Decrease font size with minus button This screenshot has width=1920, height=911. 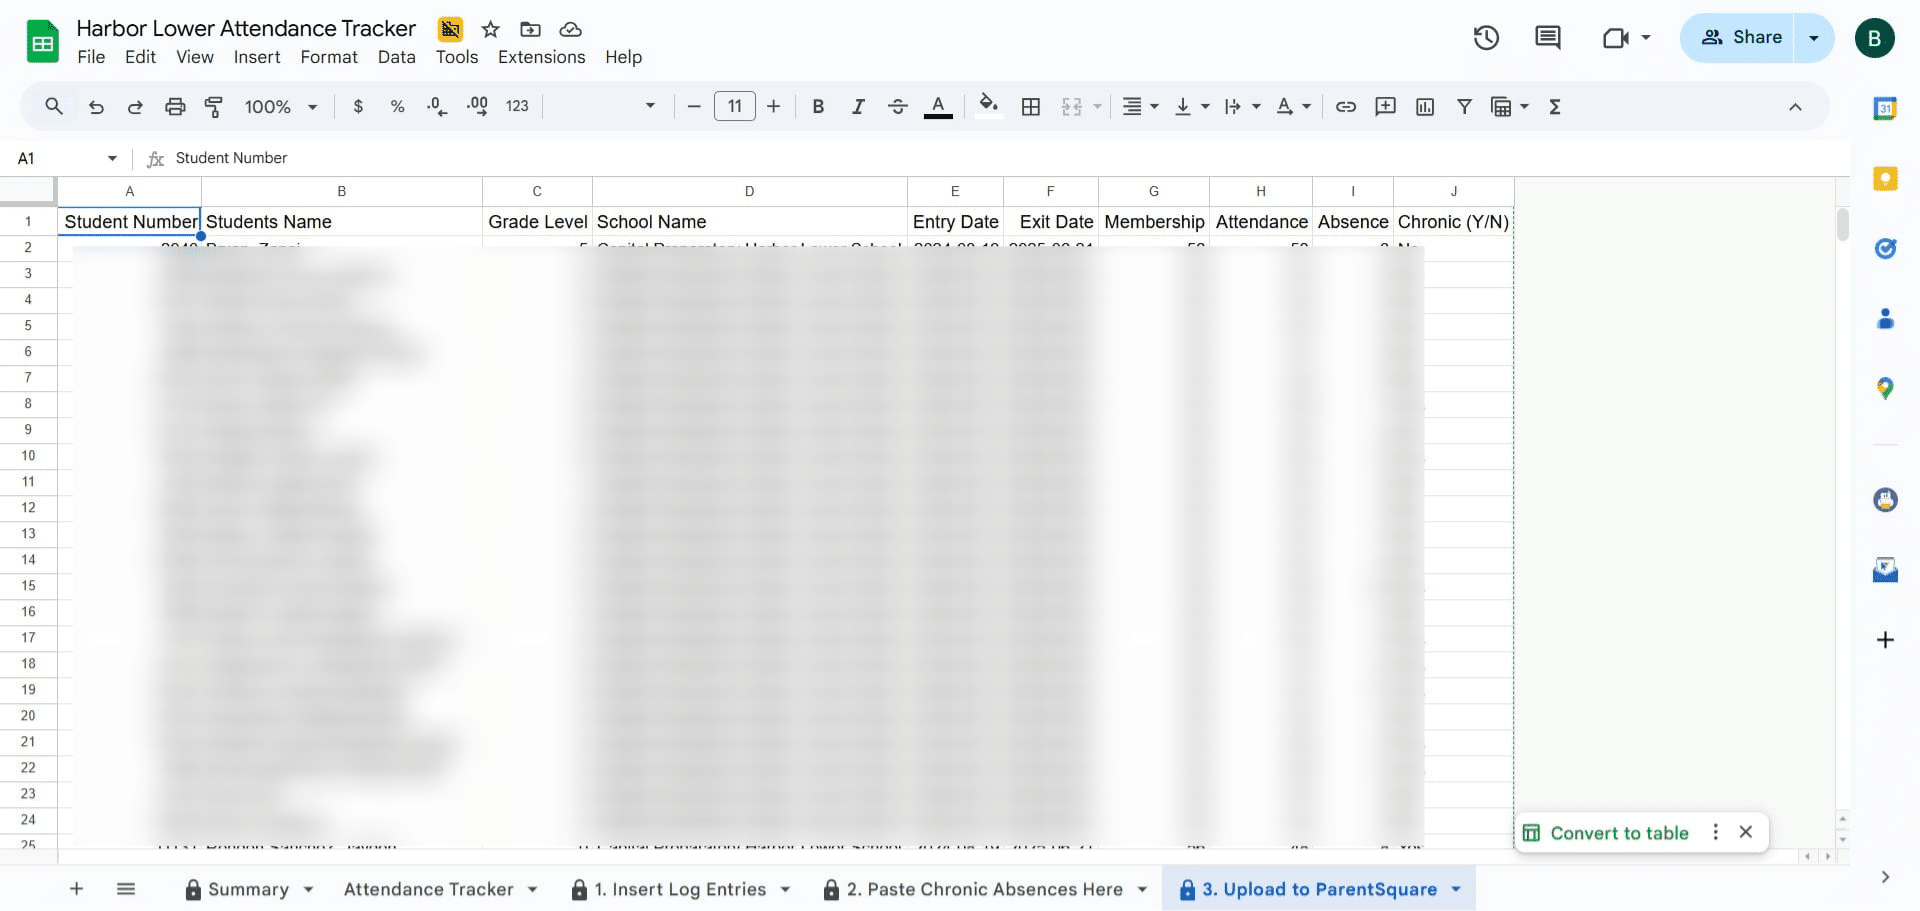coord(694,106)
